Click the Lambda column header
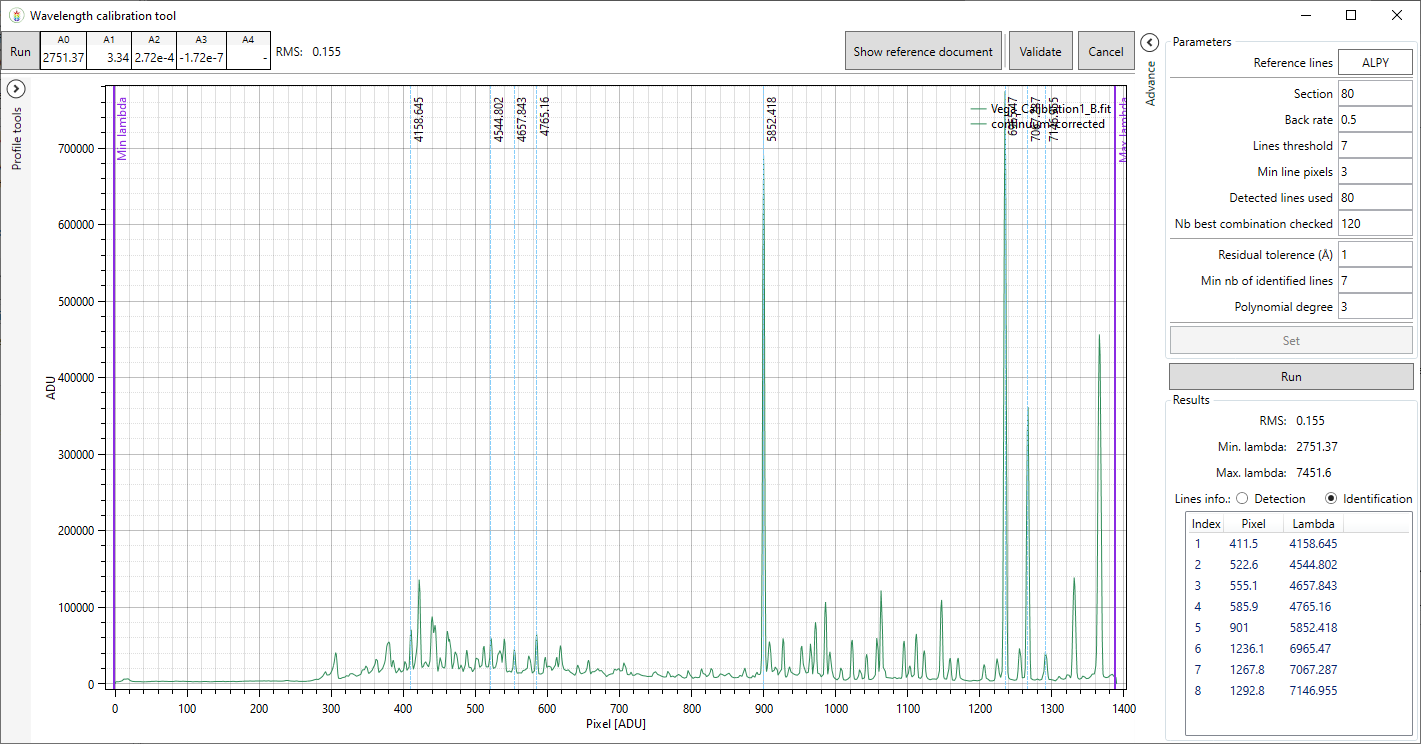The width and height of the screenshot is (1421, 744). tap(1312, 524)
